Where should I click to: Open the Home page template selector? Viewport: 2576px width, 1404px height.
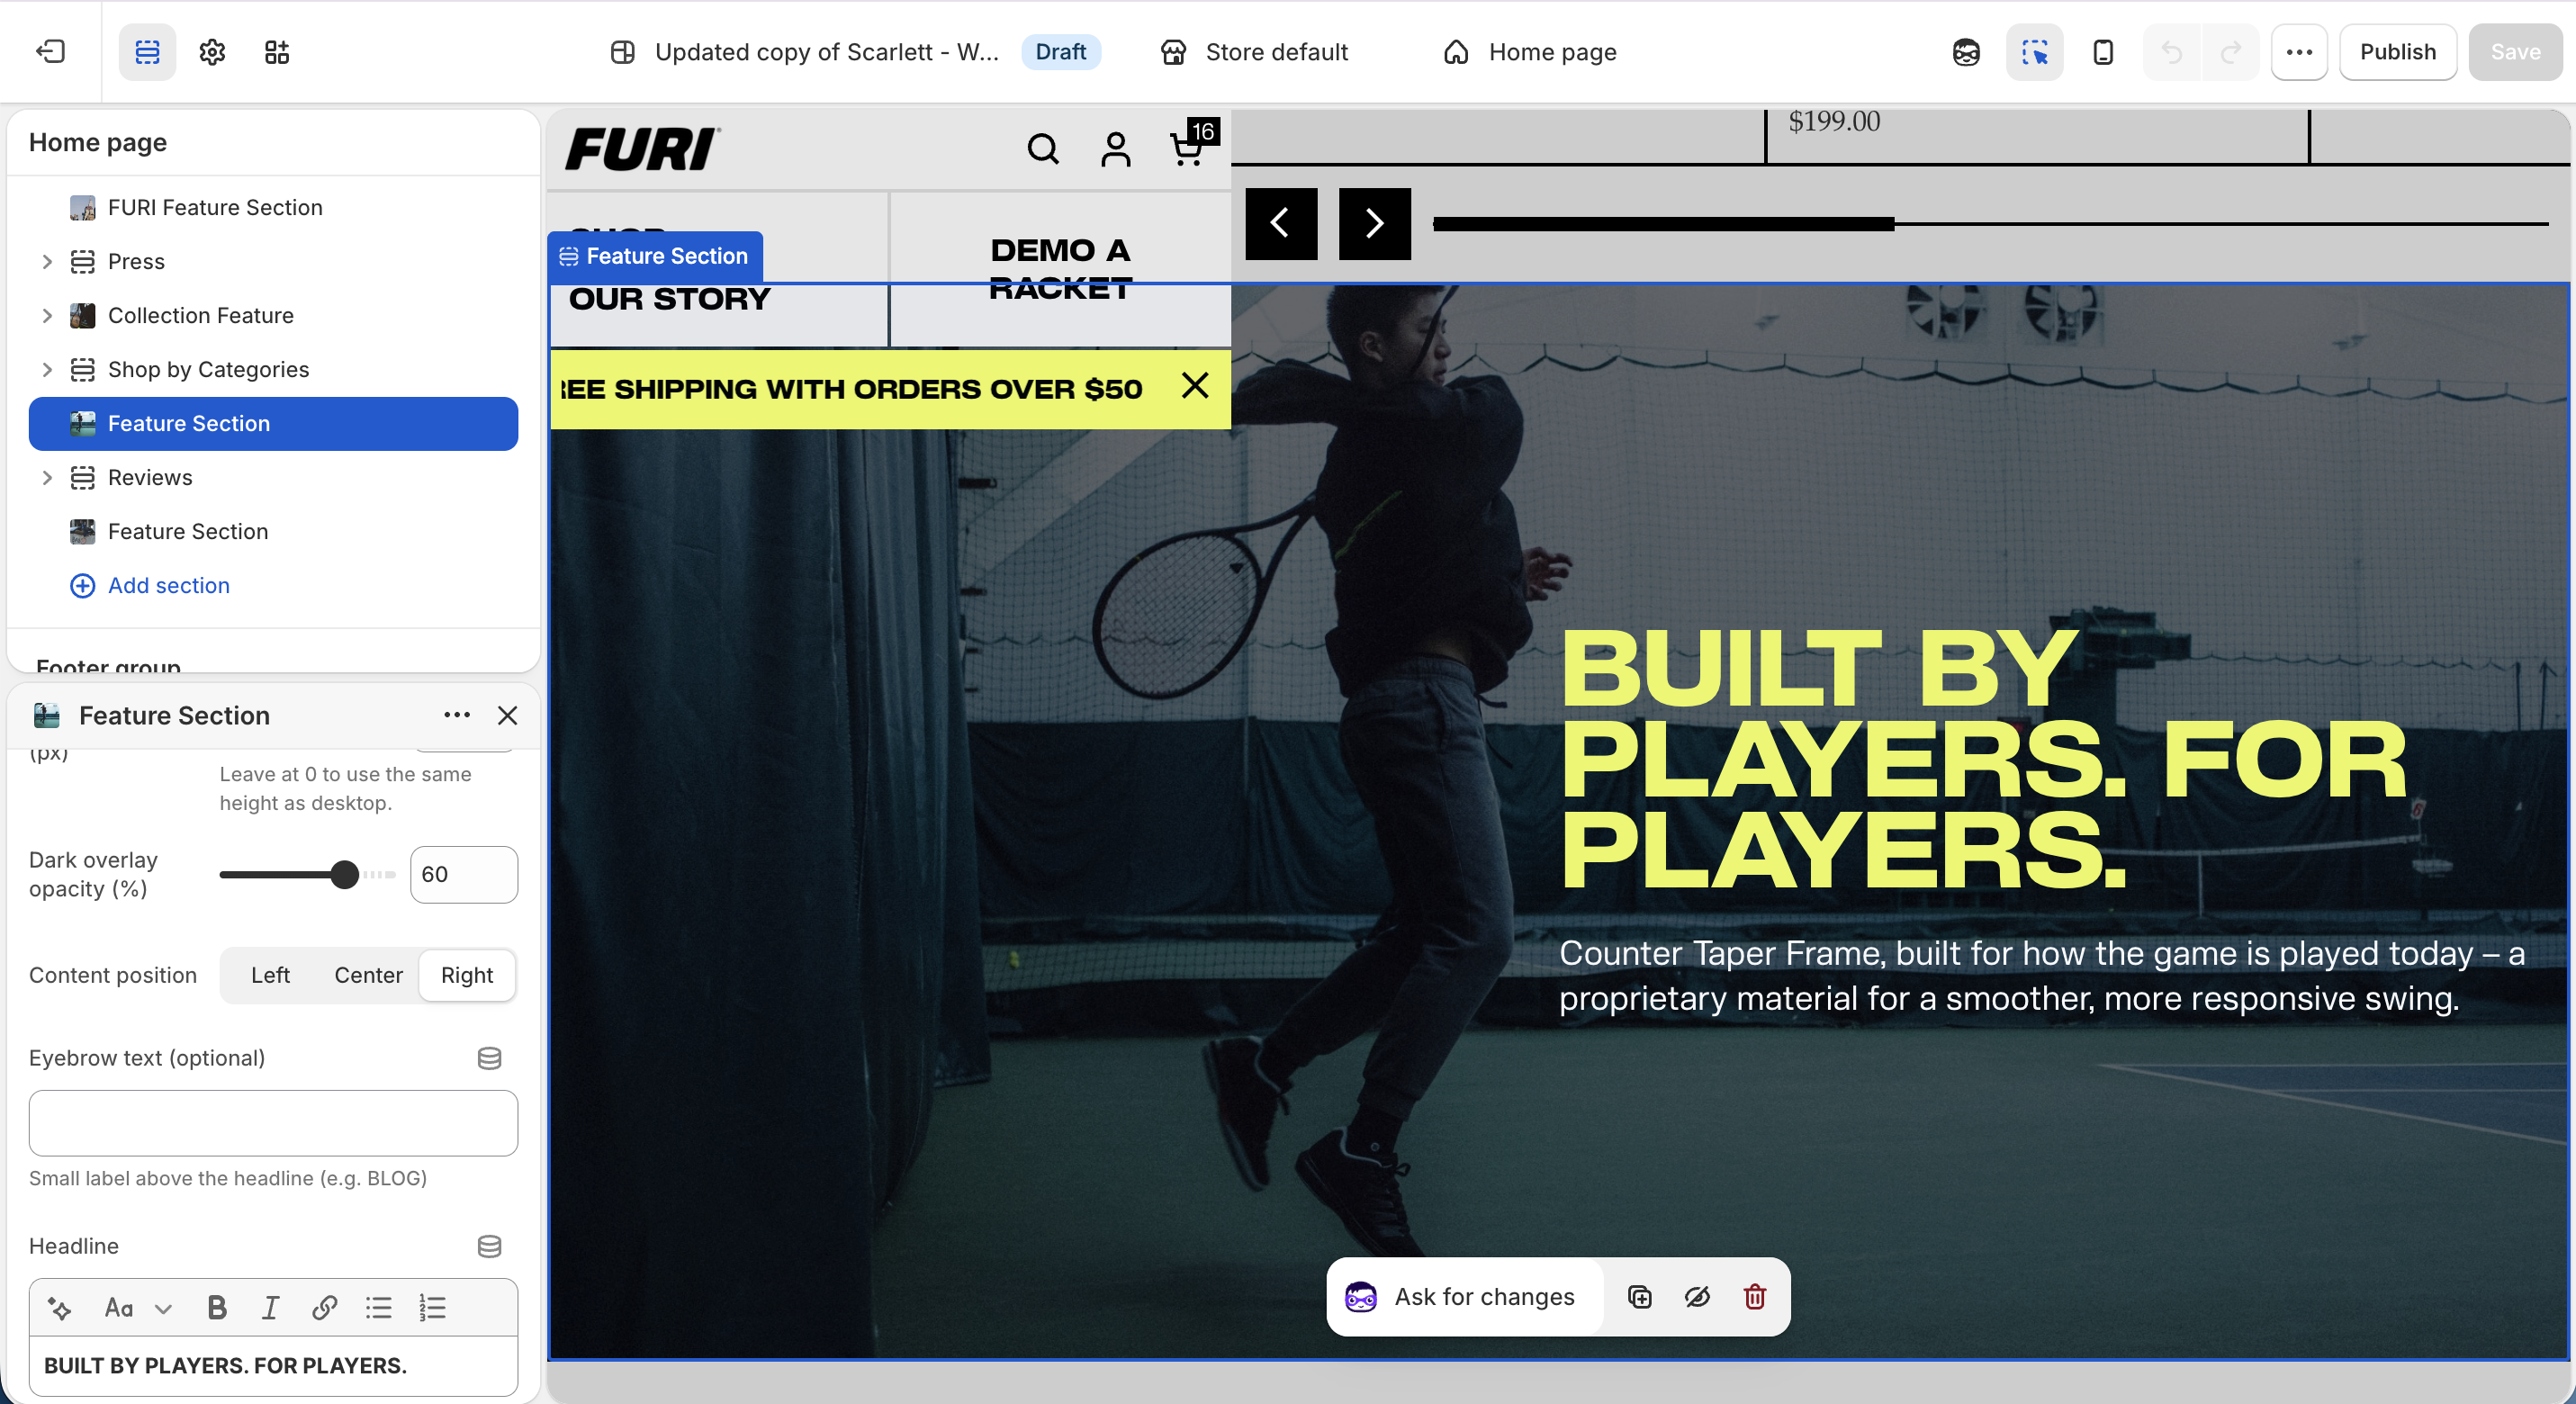click(1530, 52)
